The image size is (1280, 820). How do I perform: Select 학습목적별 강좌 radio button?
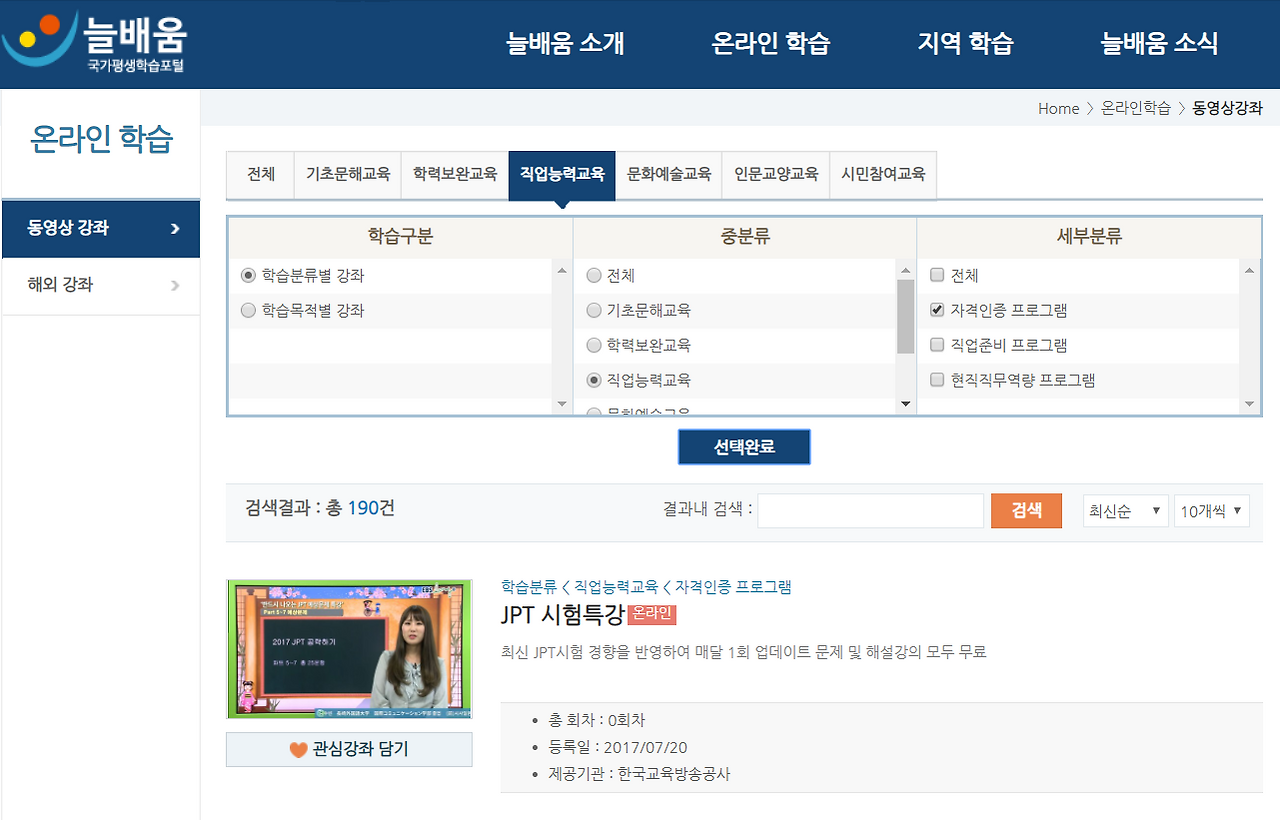pyautogui.click(x=248, y=311)
